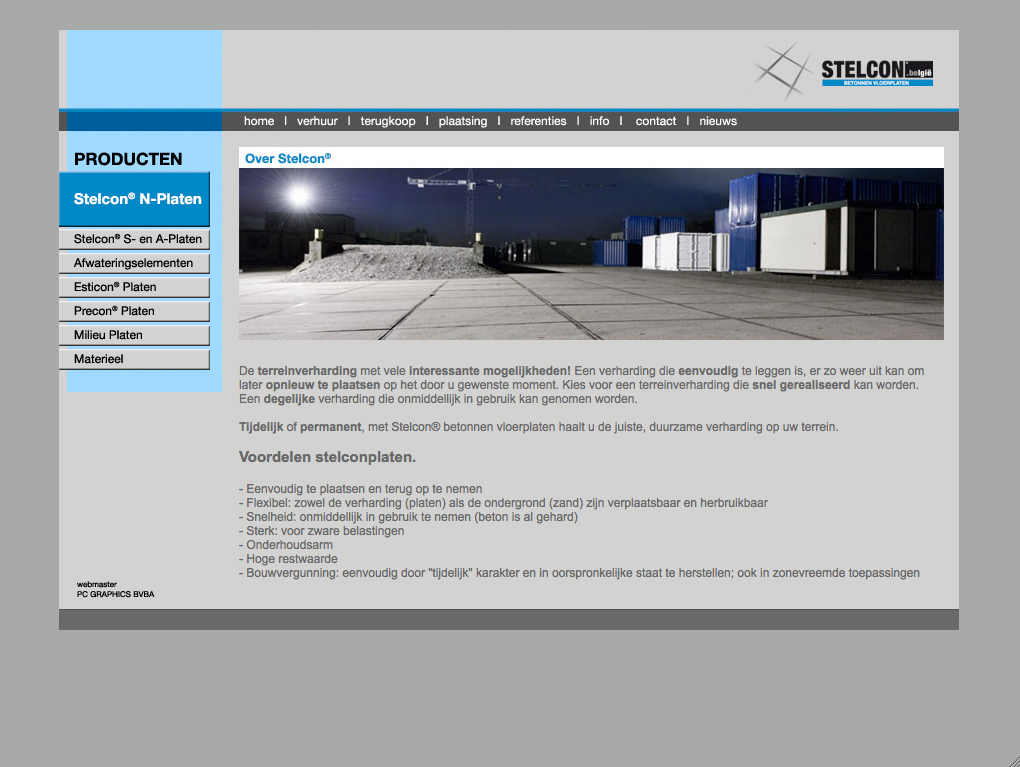
Task: Click the paved terrain banner photo
Action: coord(591,254)
